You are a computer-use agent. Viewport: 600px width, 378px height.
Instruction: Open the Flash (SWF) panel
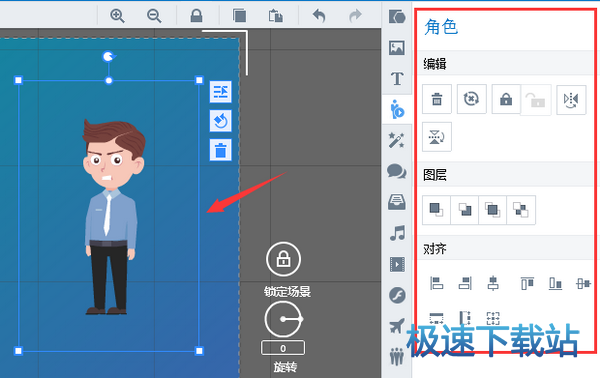click(x=397, y=295)
